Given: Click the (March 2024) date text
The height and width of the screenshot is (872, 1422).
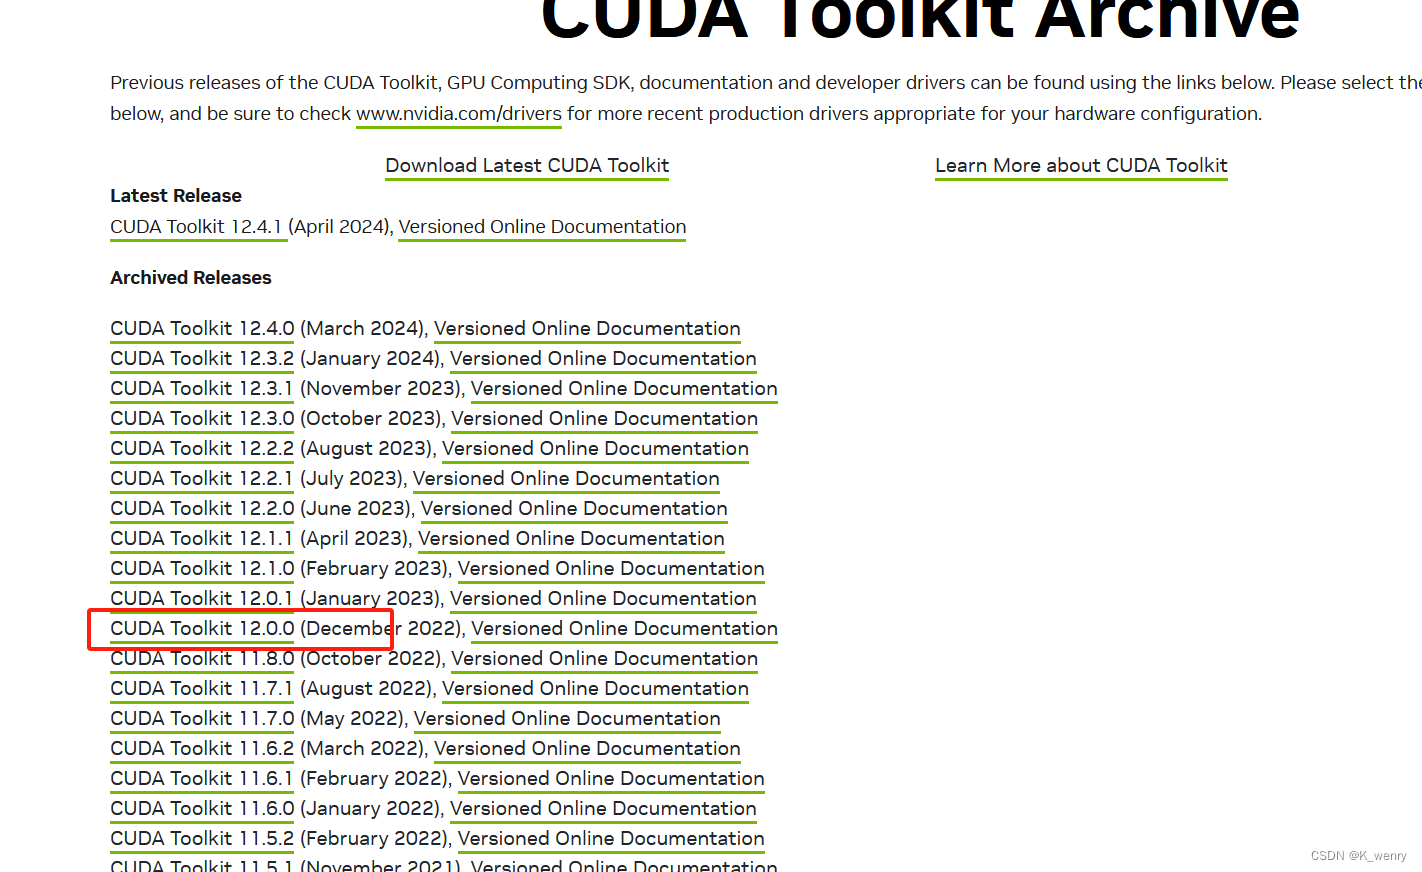Looking at the screenshot, I should pos(362,329).
